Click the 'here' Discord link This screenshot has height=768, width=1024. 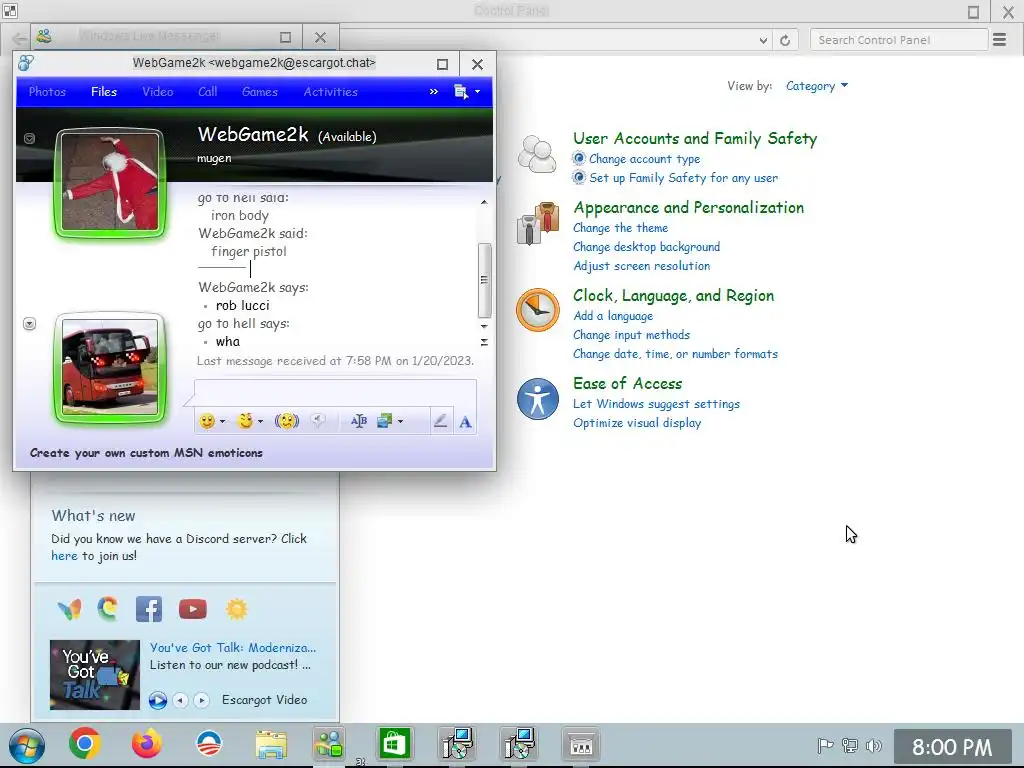[x=64, y=556]
